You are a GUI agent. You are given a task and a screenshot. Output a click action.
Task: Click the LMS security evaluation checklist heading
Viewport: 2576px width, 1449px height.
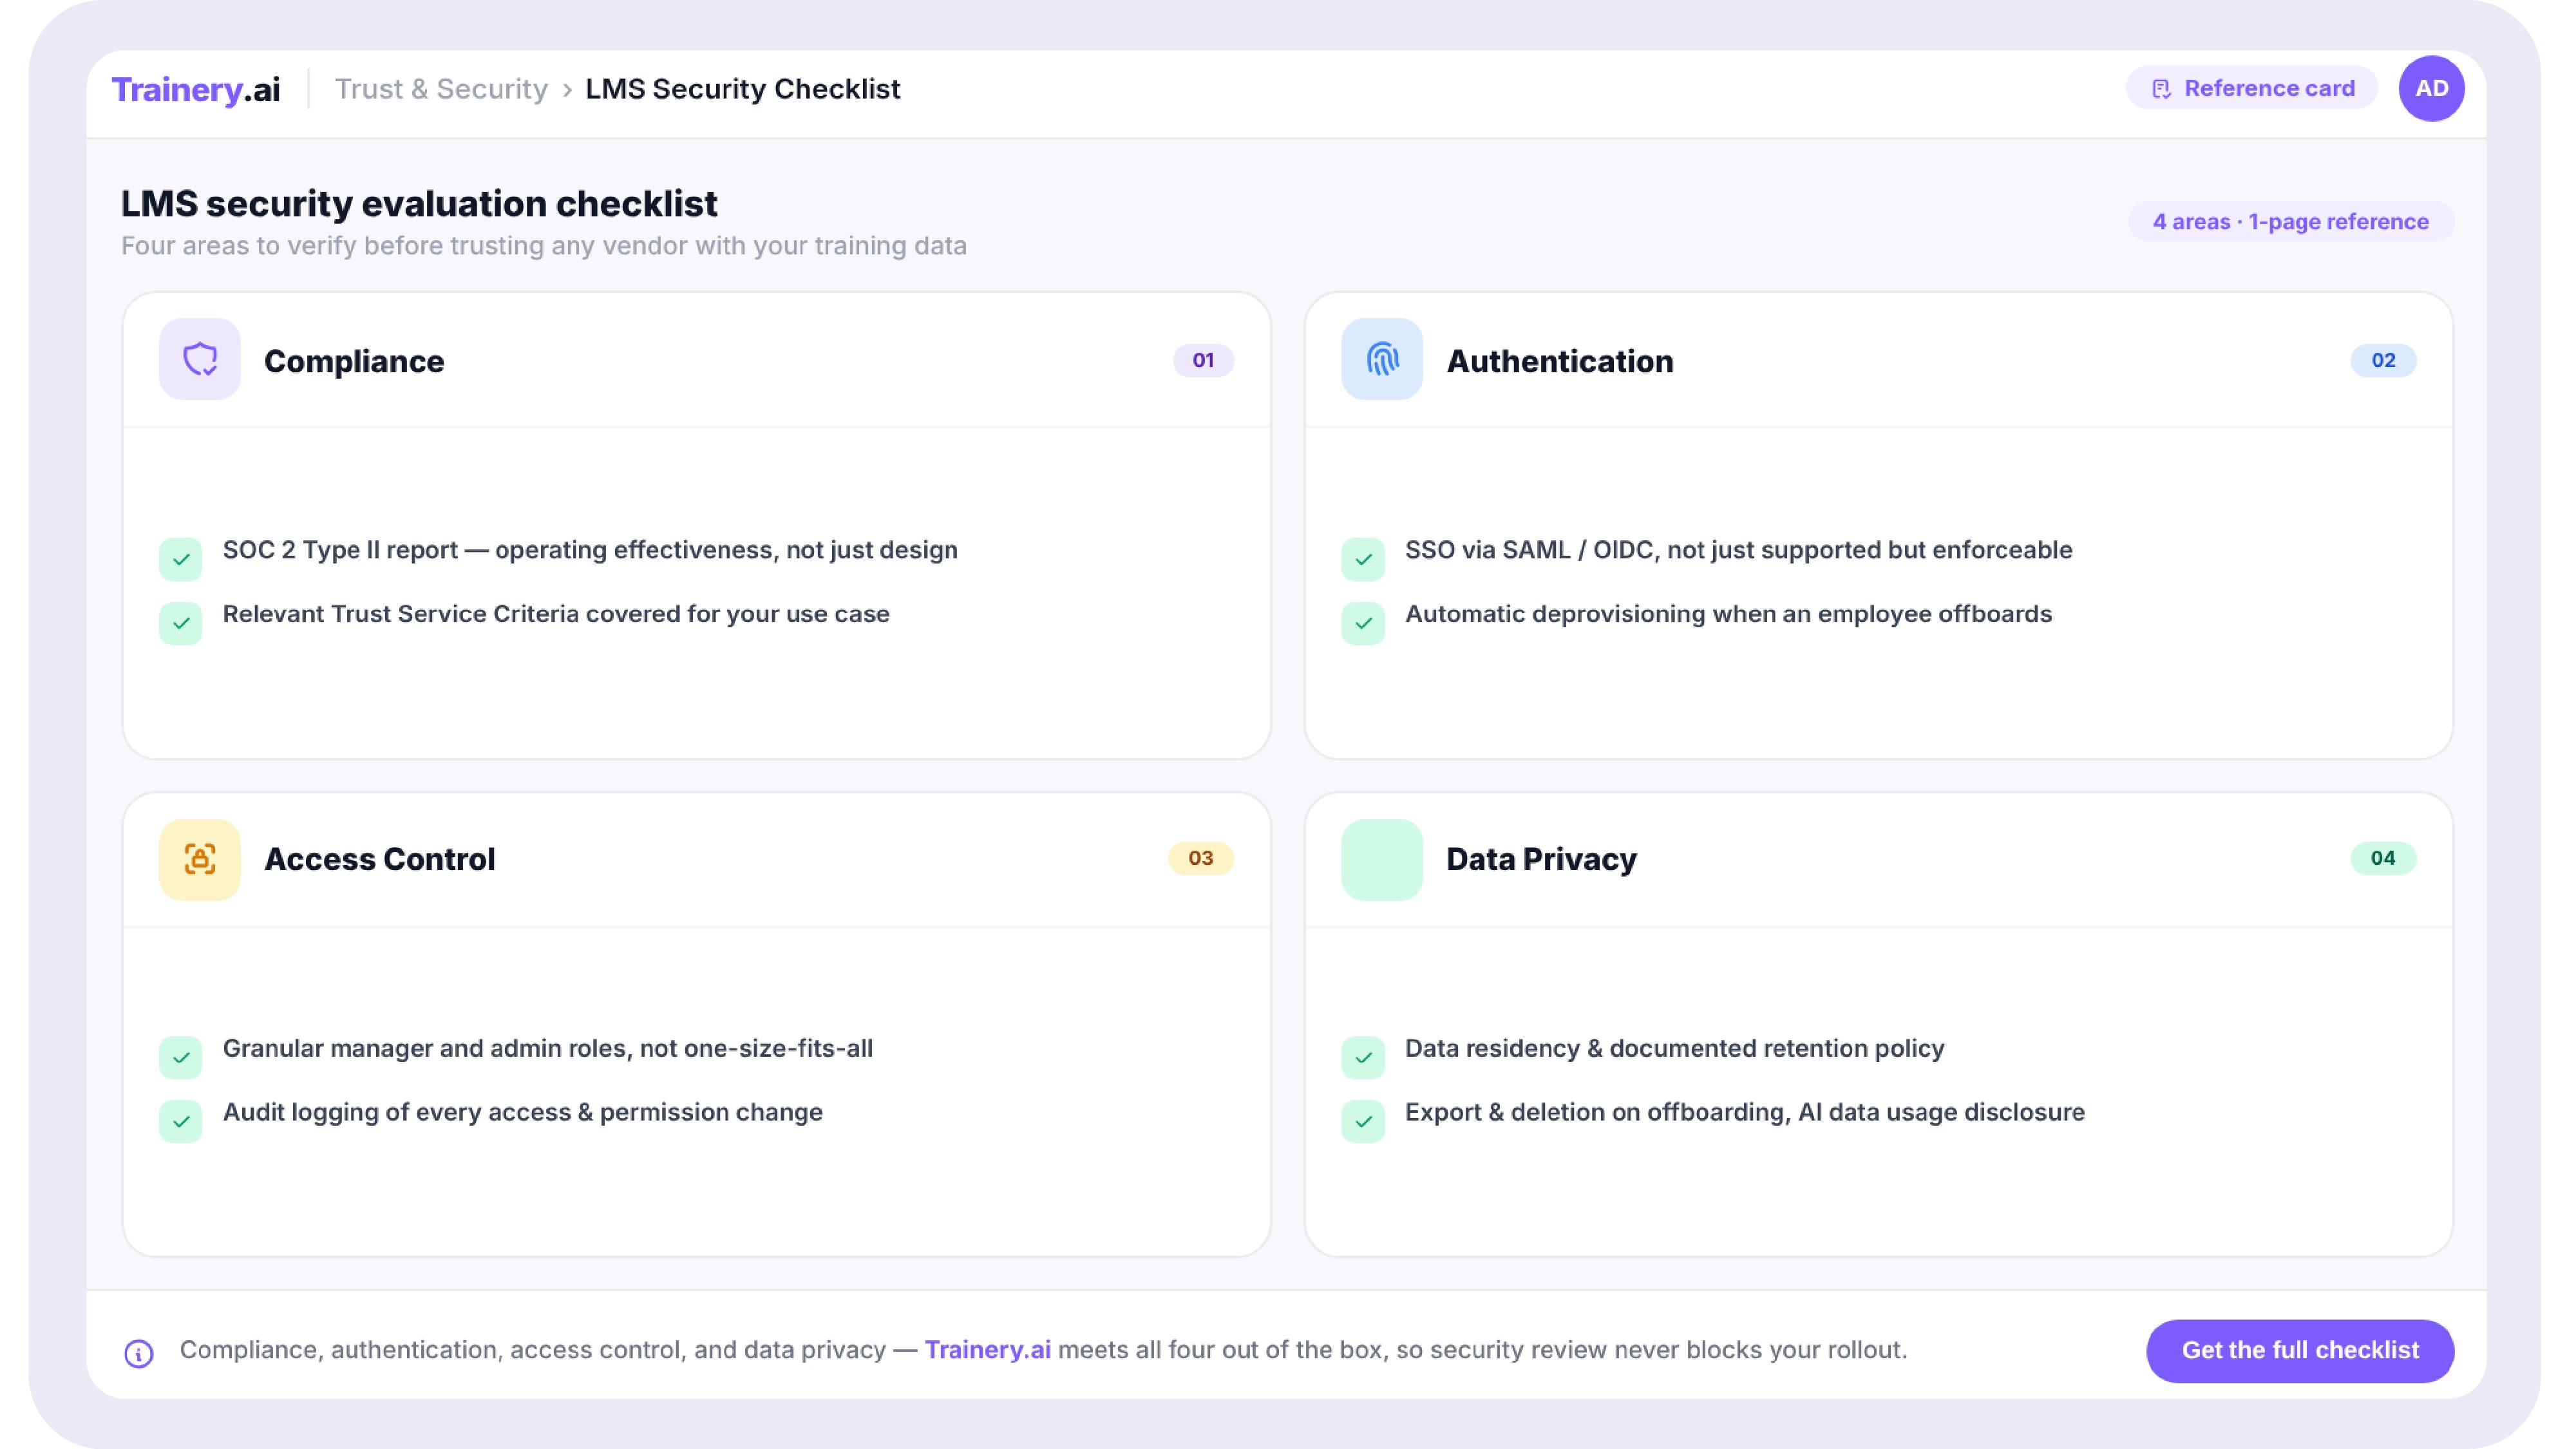419,204
